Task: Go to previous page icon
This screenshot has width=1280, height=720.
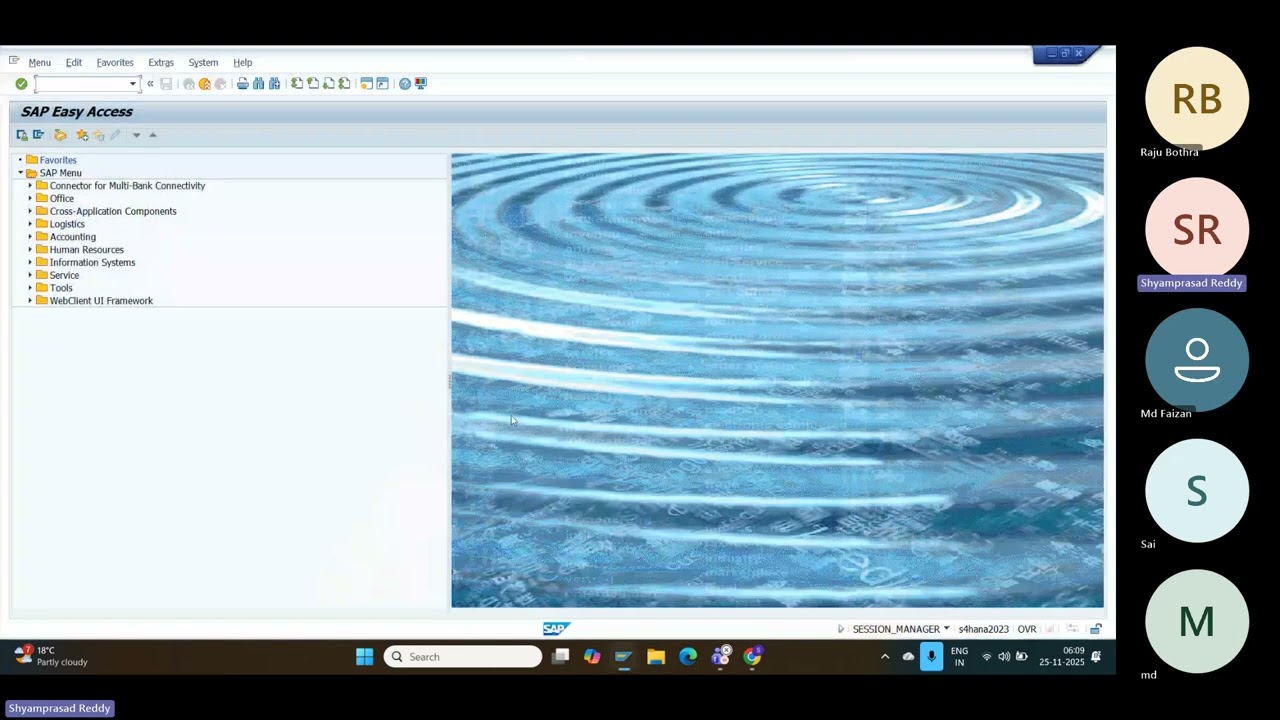Action: click(x=313, y=84)
